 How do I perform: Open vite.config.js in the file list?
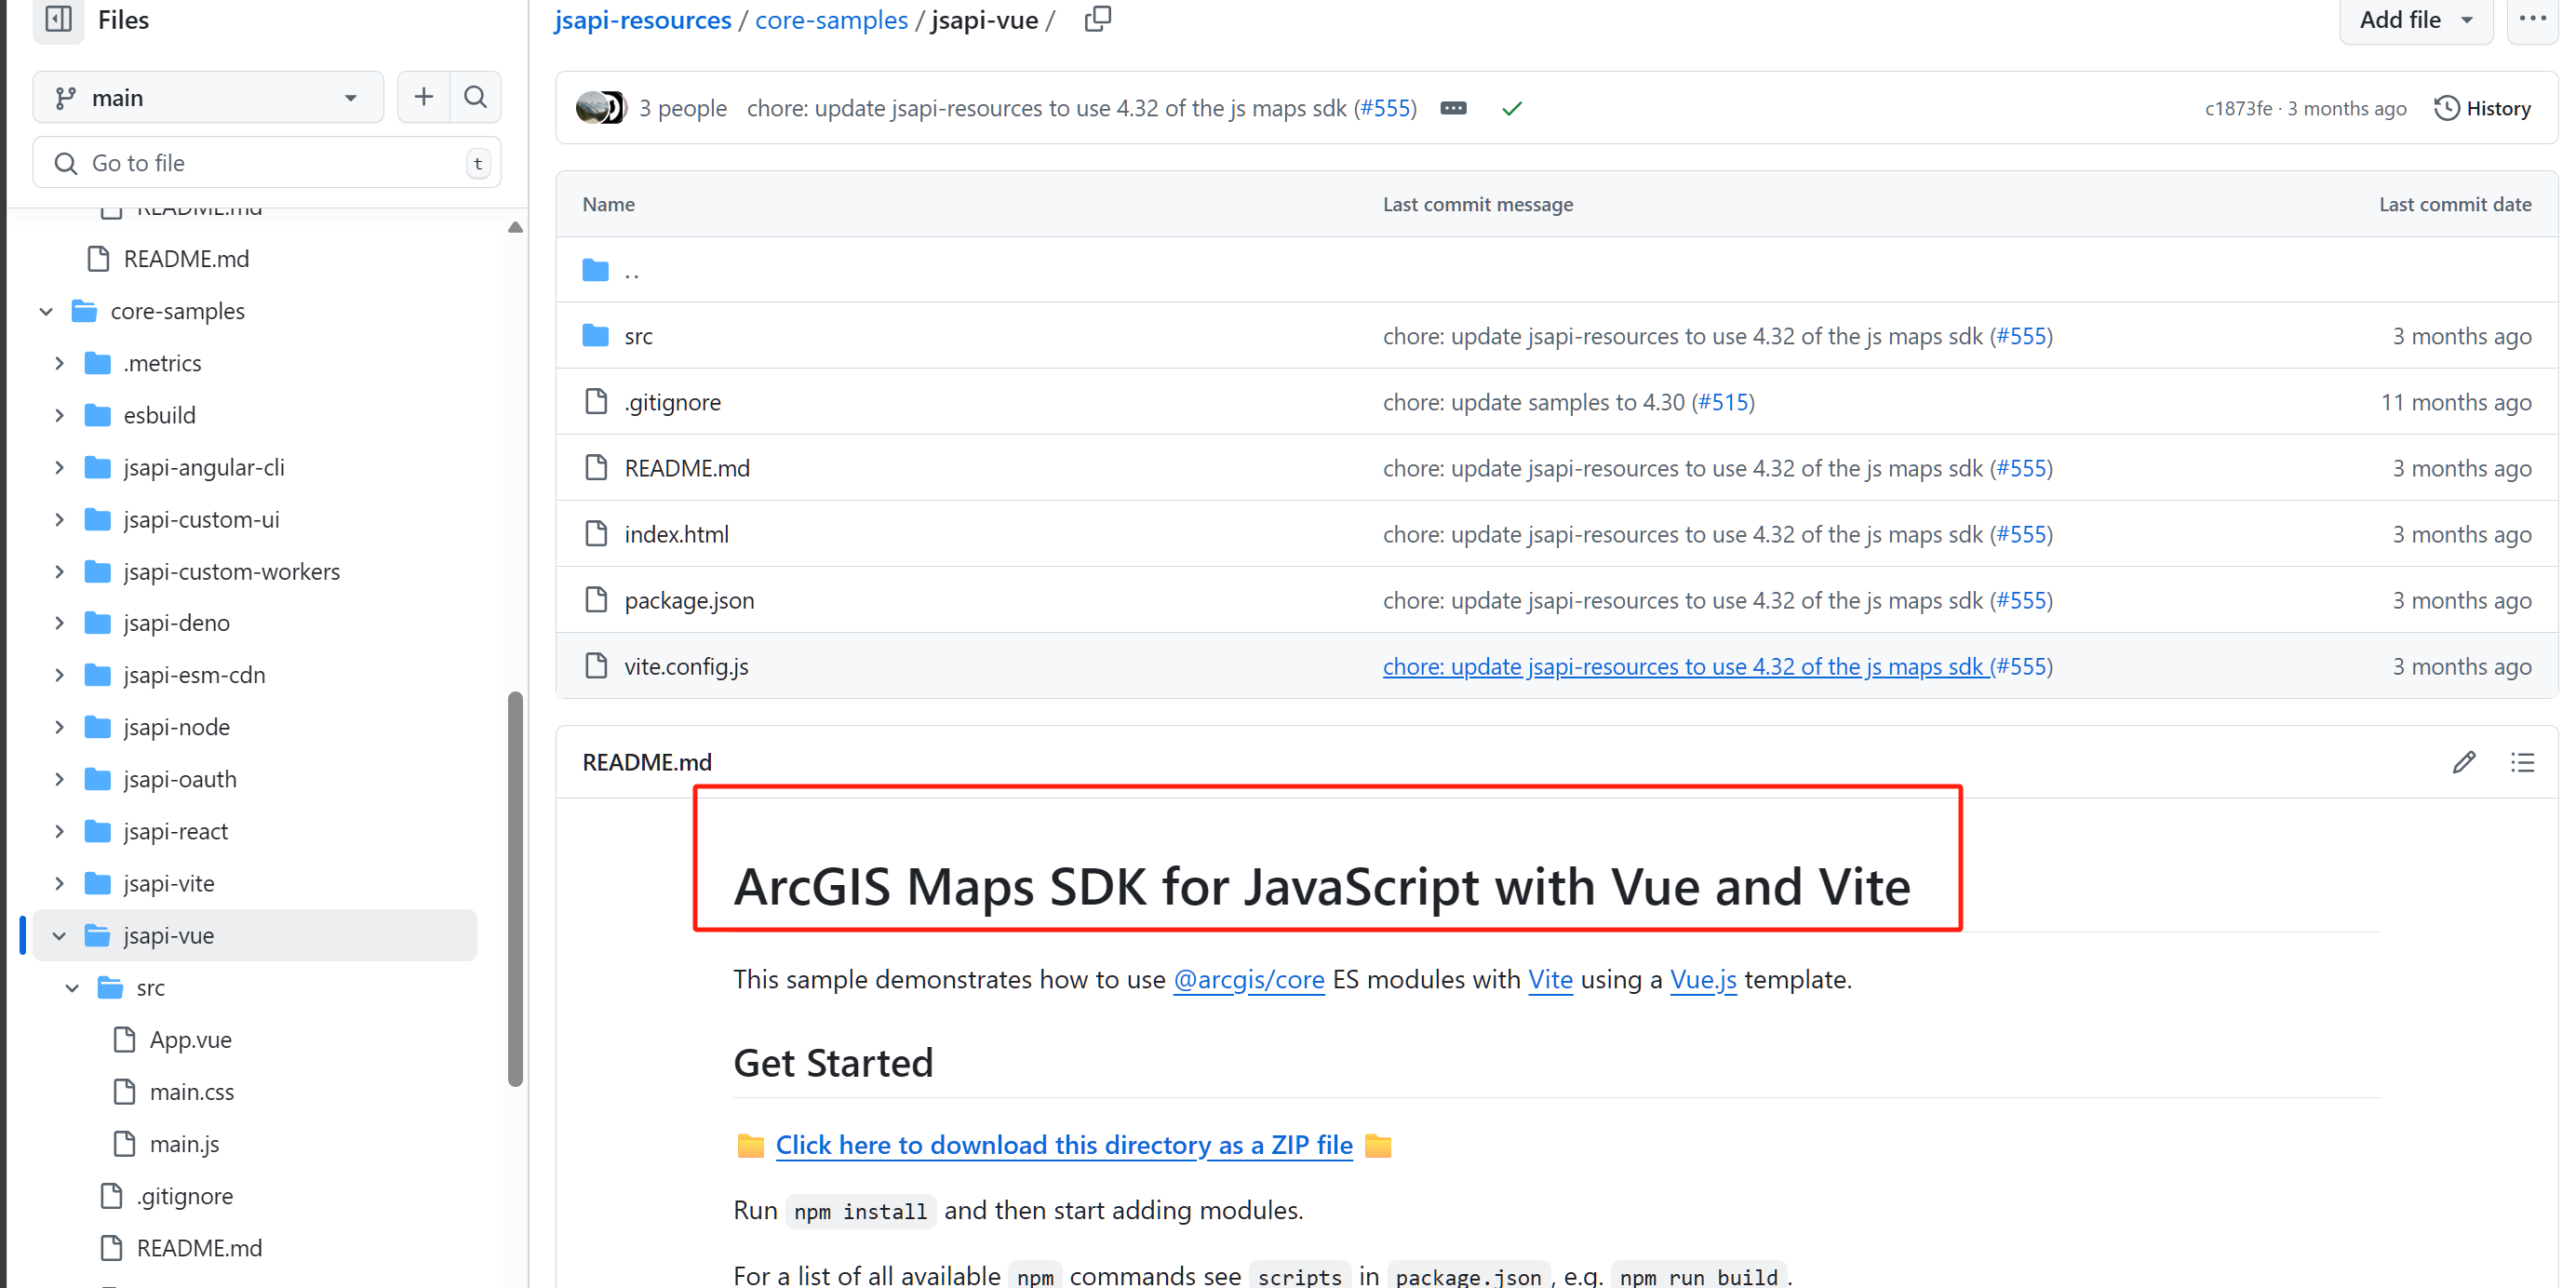point(686,666)
